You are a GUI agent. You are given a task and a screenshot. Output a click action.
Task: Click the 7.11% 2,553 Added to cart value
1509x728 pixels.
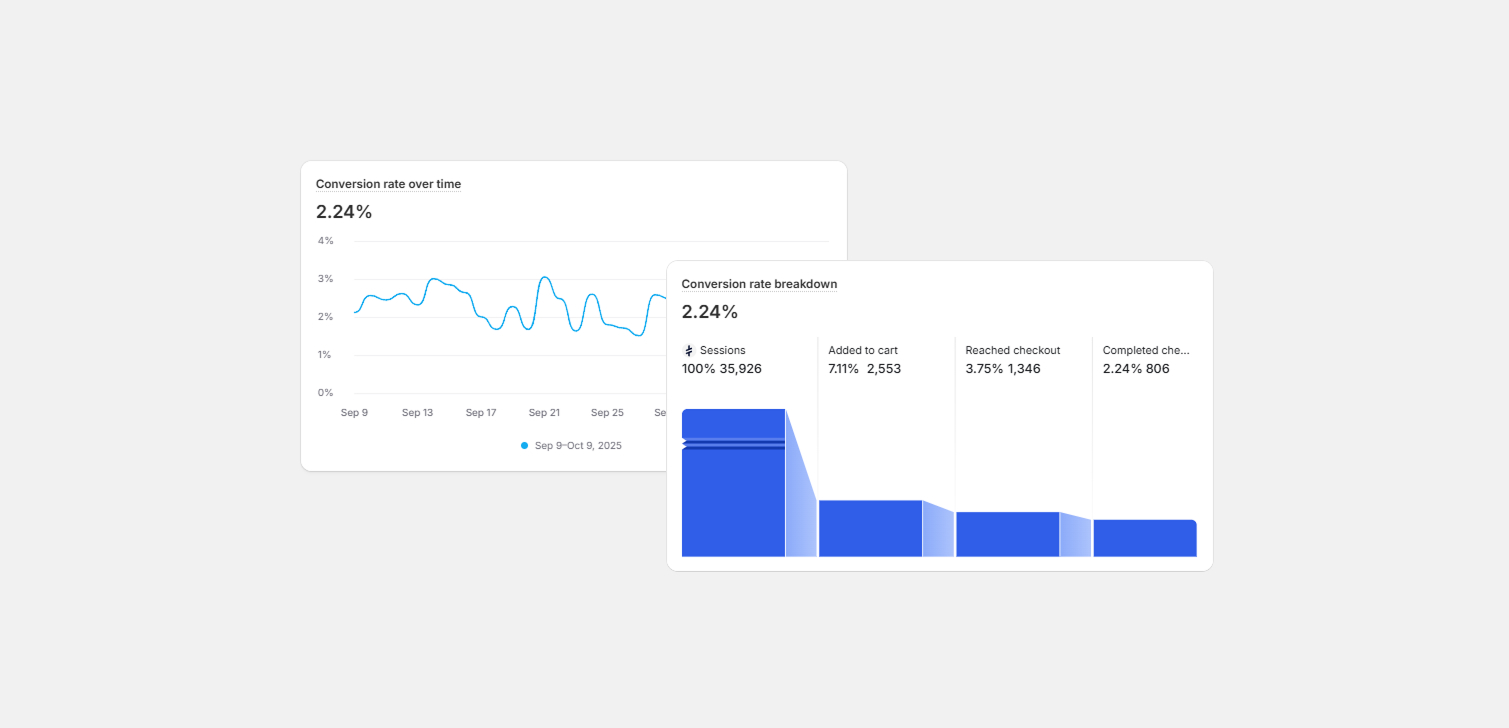pos(864,368)
